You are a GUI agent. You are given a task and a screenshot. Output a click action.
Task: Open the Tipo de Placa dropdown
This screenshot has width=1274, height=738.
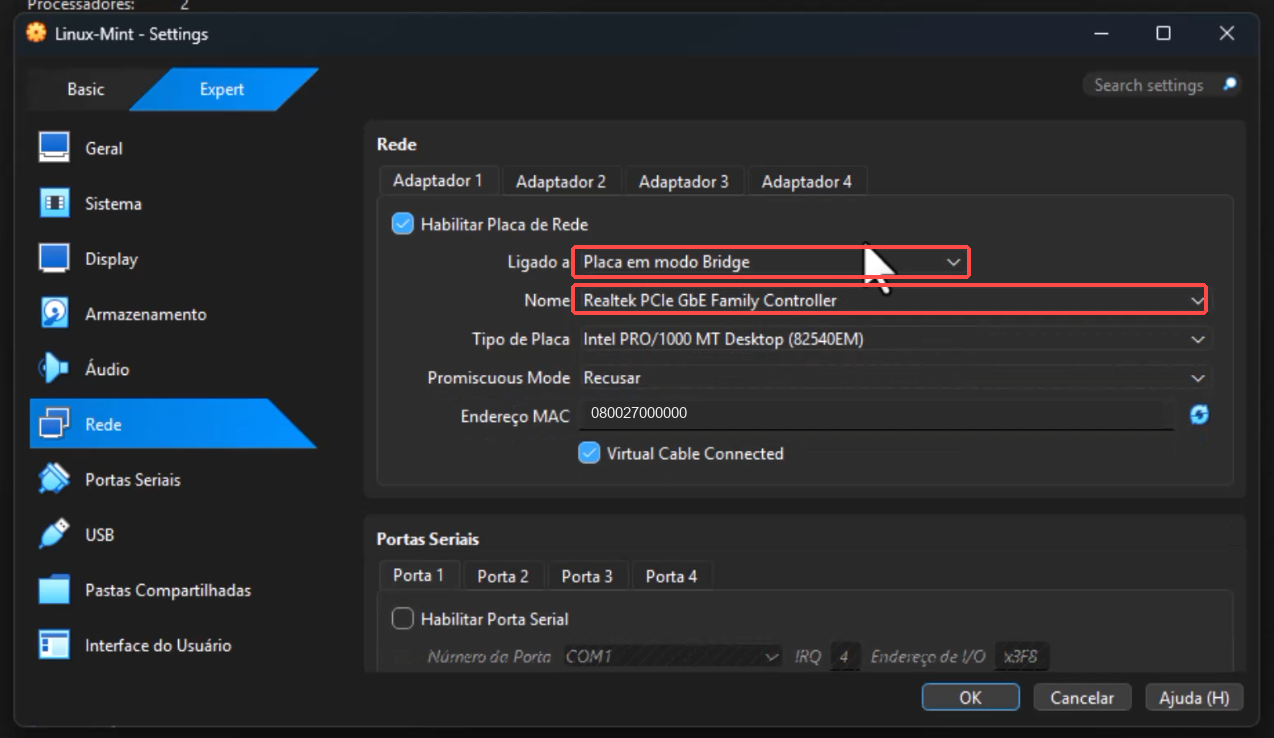[894, 339]
